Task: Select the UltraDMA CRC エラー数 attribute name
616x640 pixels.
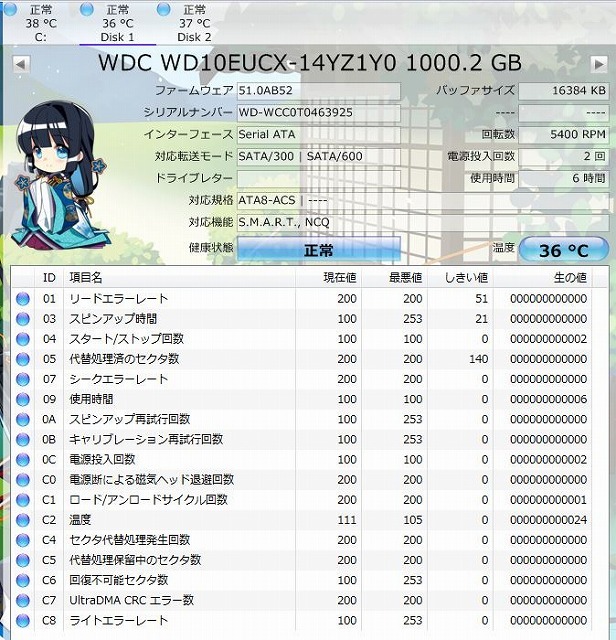Action: coord(131,600)
